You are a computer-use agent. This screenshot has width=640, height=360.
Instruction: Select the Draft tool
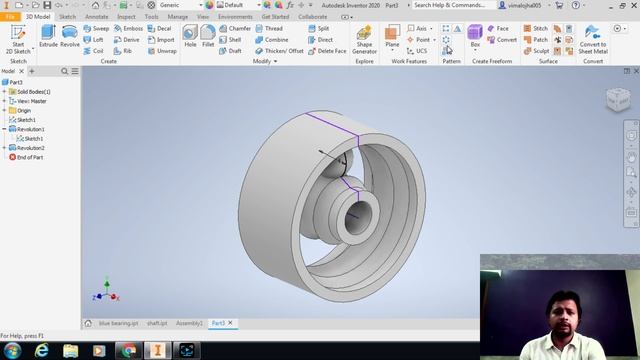click(230, 51)
